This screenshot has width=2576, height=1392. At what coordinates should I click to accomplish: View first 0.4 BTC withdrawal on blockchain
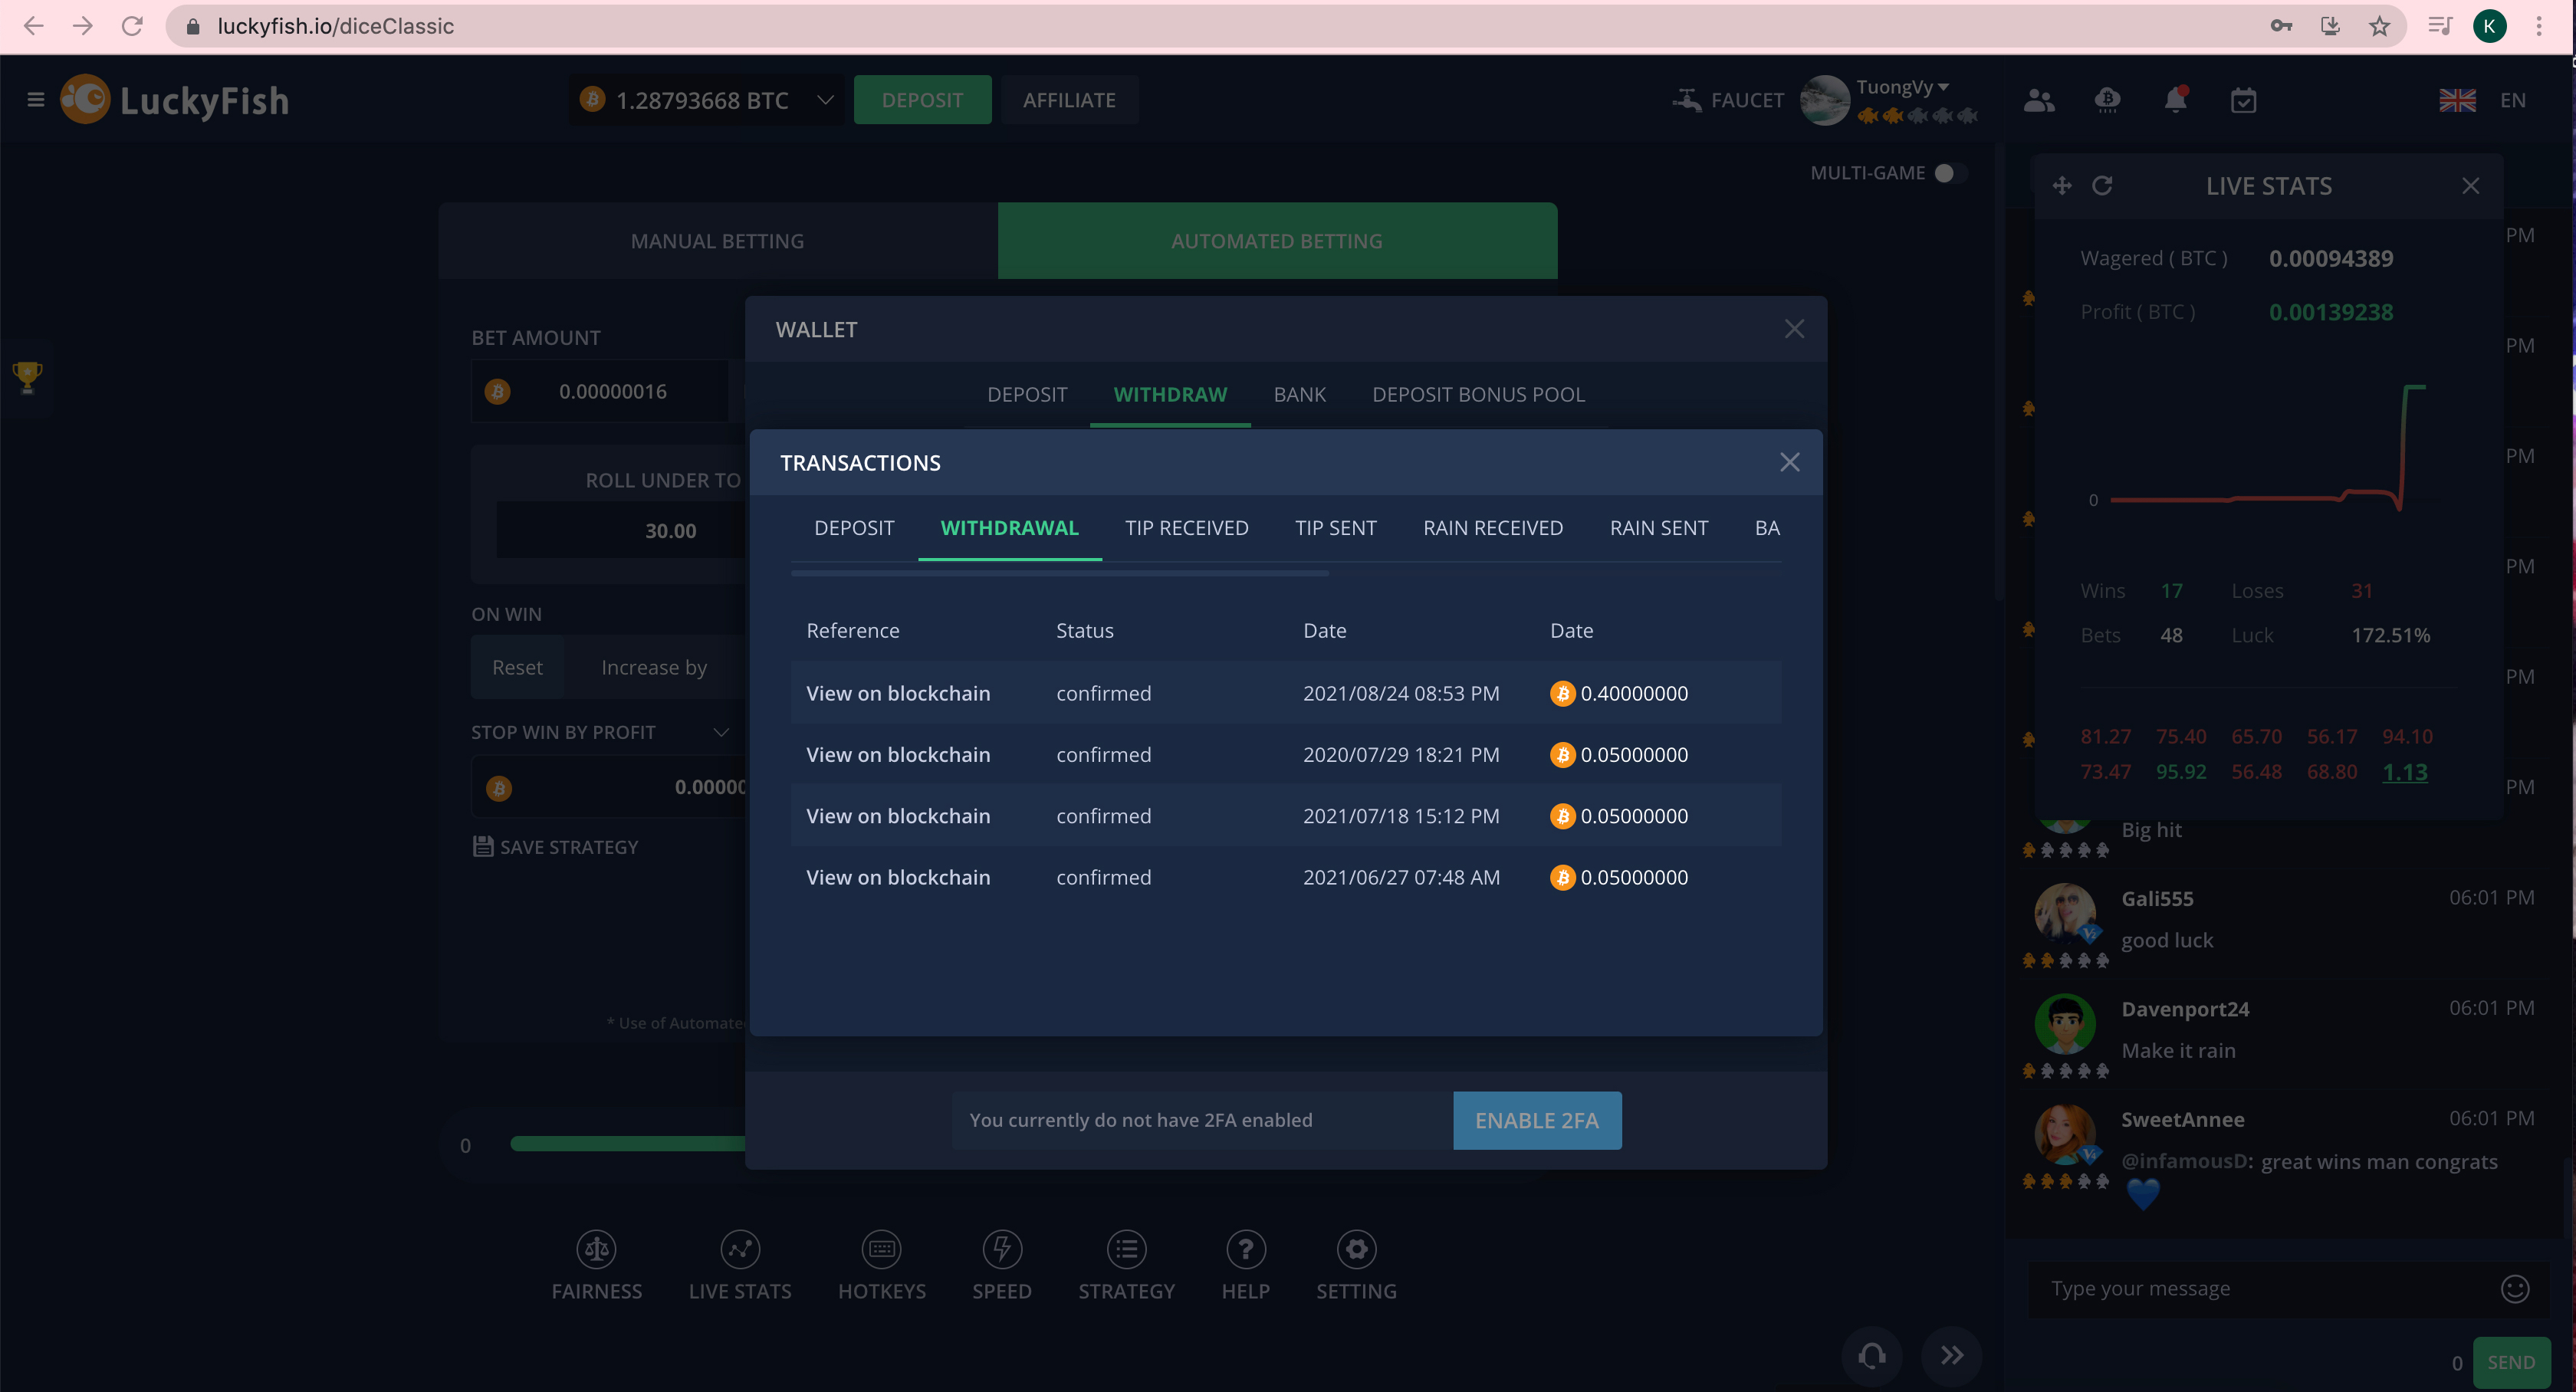point(897,693)
